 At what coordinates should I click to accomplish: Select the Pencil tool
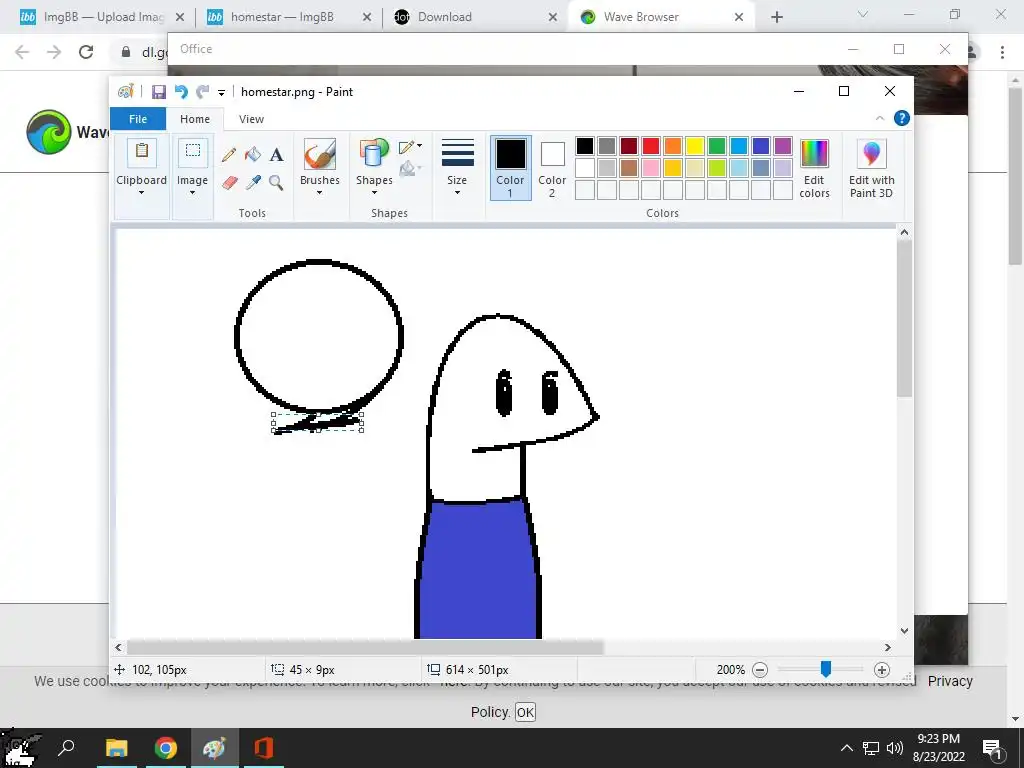[x=229, y=155]
